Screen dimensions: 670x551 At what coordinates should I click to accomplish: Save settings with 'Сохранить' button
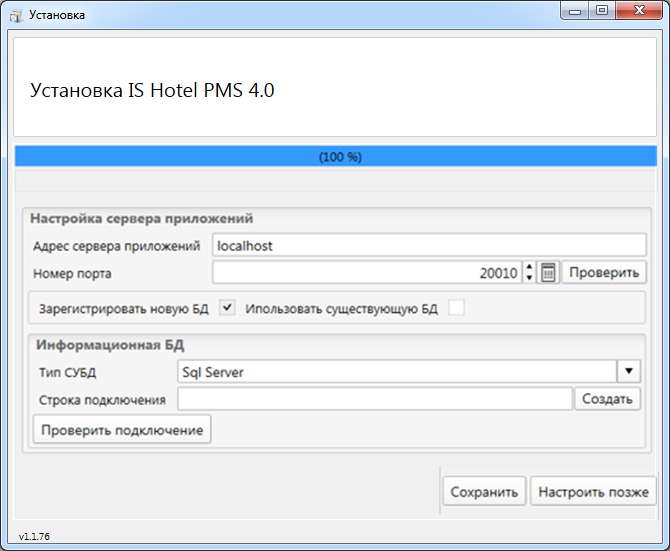click(x=484, y=492)
